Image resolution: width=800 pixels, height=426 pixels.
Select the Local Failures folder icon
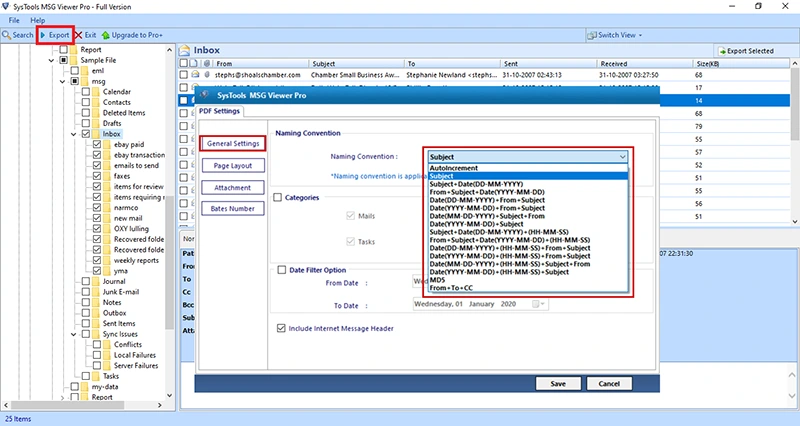[107, 355]
